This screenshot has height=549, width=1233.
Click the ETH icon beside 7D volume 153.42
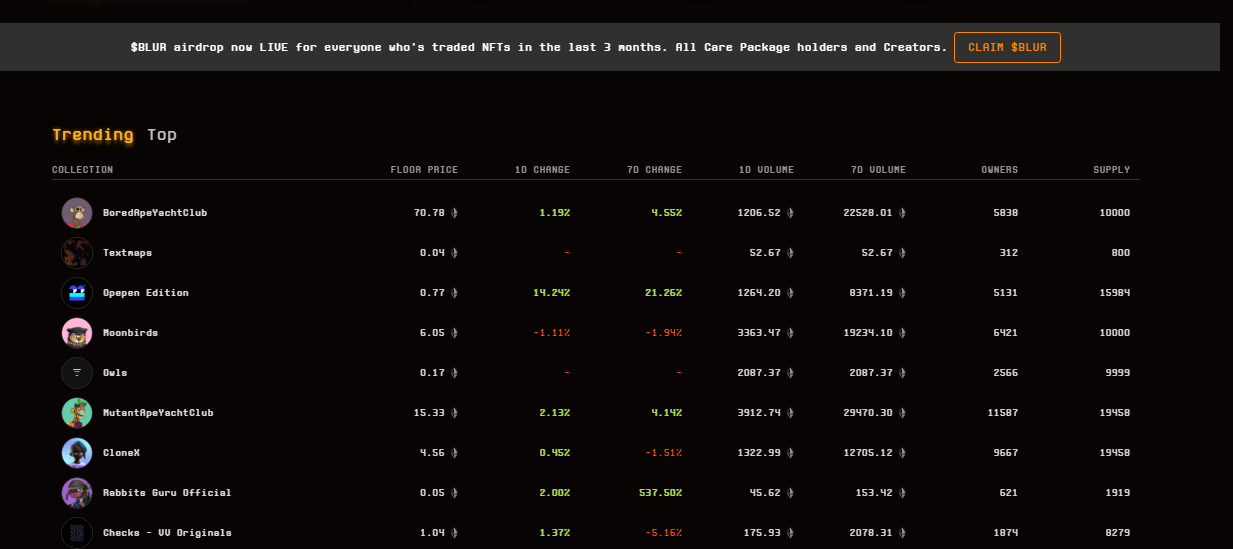click(902, 493)
